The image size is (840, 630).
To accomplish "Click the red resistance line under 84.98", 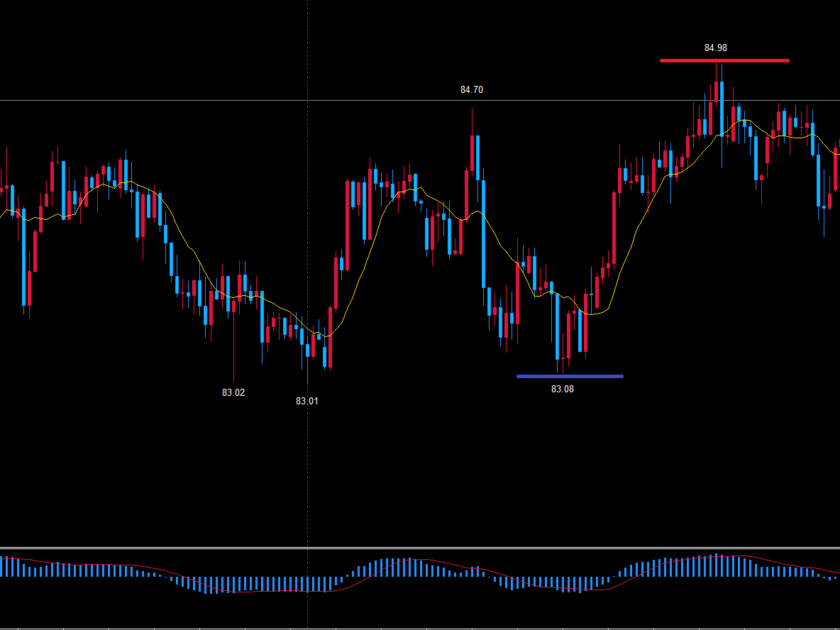I will (x=724, y=61).
